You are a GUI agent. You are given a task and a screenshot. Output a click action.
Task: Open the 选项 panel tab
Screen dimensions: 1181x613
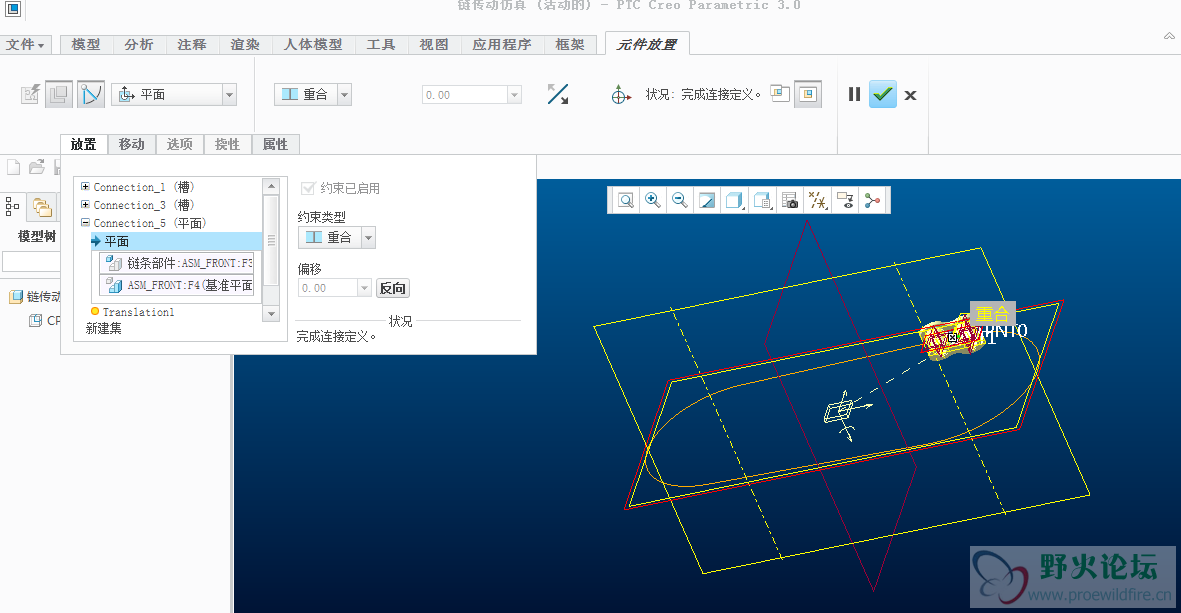pyautogui.click(x=179, y=144)
